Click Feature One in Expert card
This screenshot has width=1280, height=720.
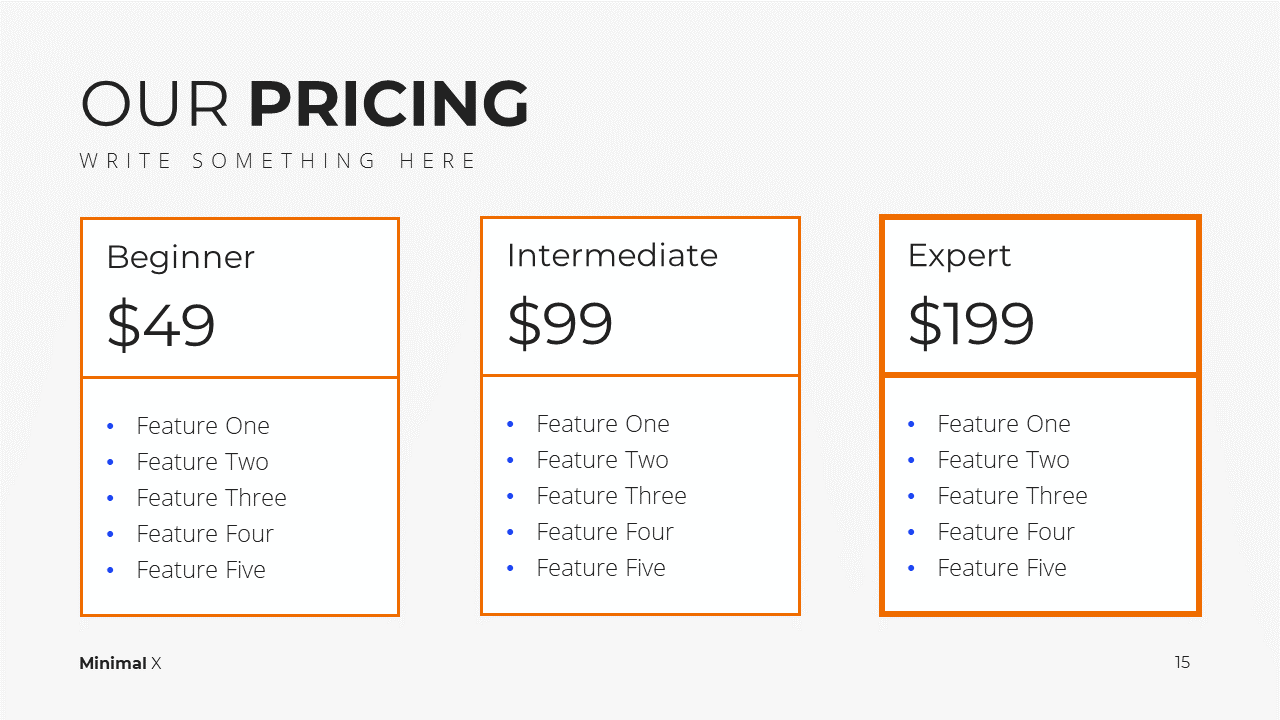pyautogui.click(x=1004, y=424)
